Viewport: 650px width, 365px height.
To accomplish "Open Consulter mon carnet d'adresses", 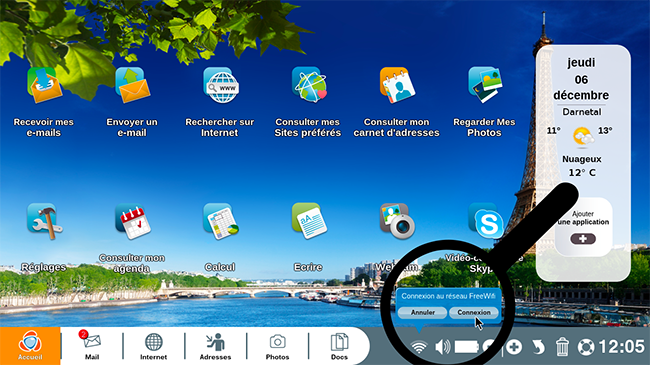I will 397,85.
